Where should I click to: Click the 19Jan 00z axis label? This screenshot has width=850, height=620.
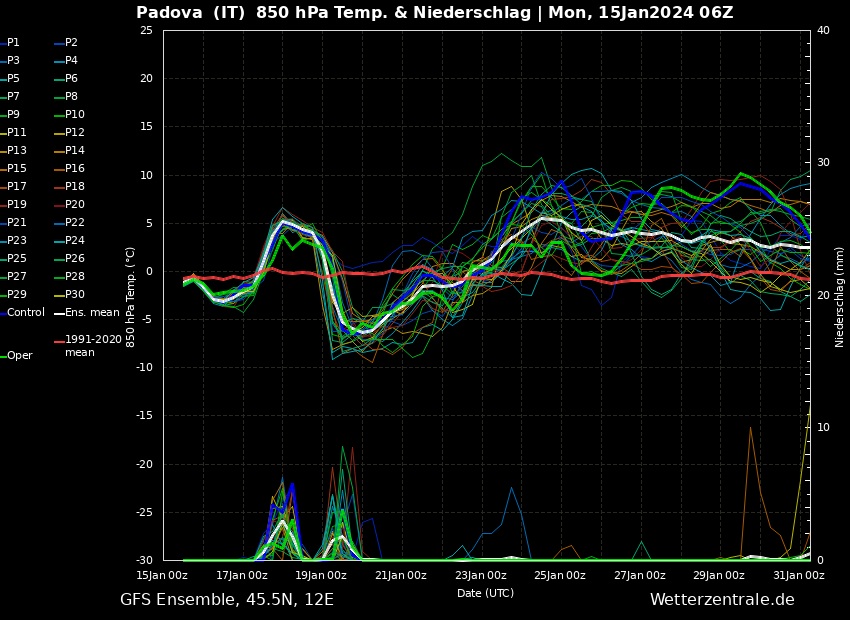[321, 575]
